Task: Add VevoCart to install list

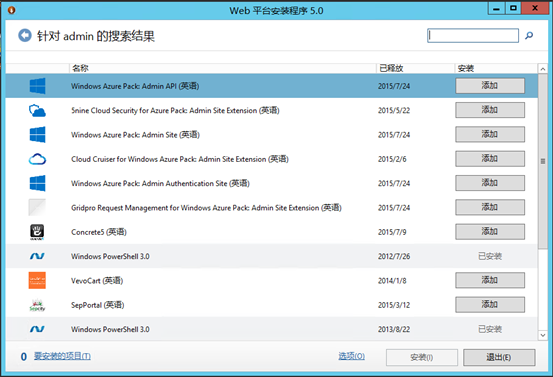Action: (490, 280)
